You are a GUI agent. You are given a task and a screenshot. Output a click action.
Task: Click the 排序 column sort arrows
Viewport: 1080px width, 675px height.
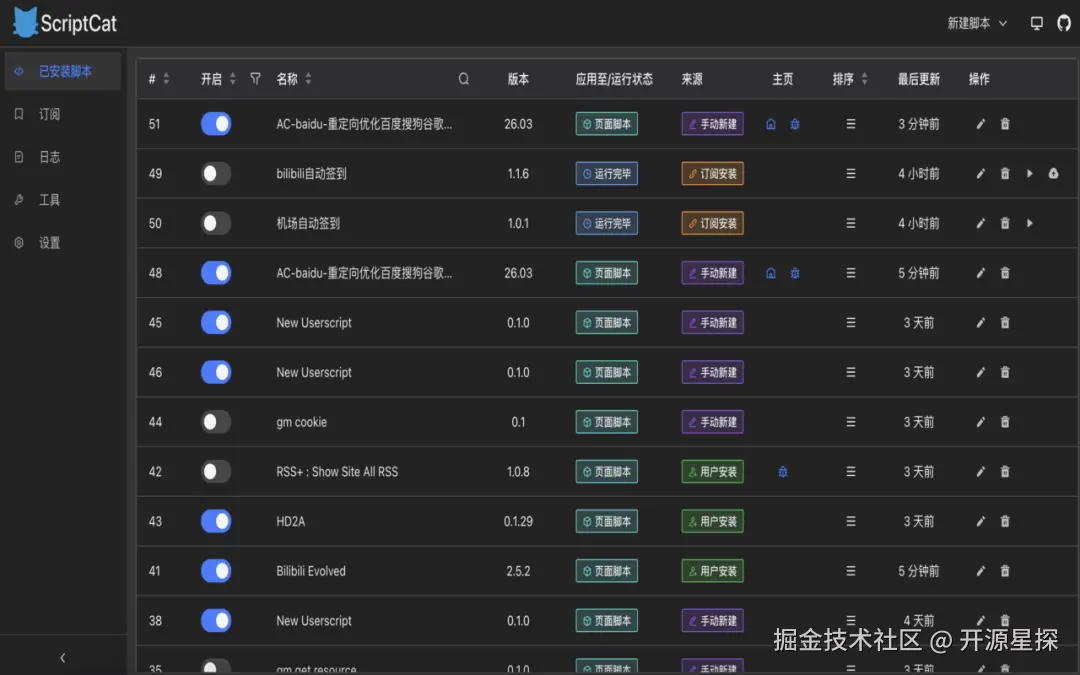(864, 78)
